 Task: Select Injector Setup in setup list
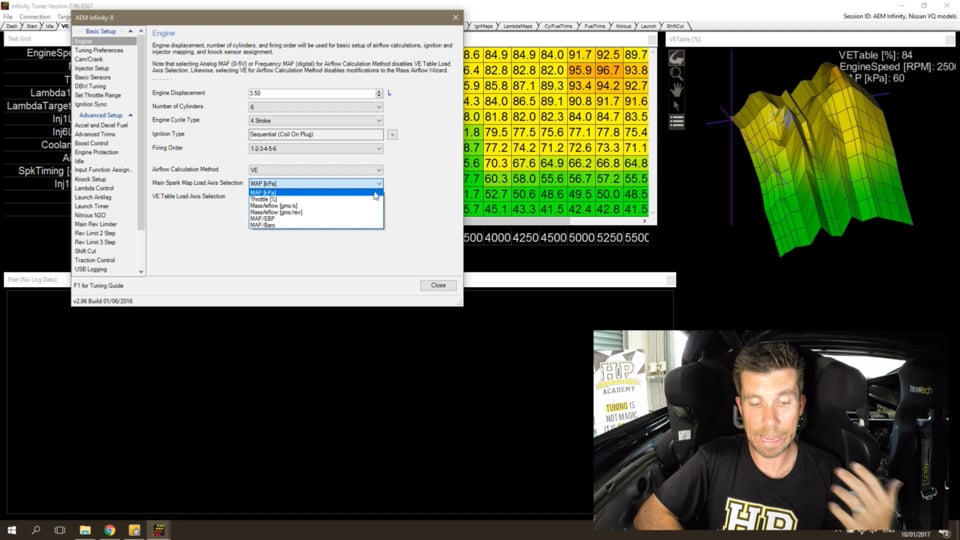tap(92, 69)
